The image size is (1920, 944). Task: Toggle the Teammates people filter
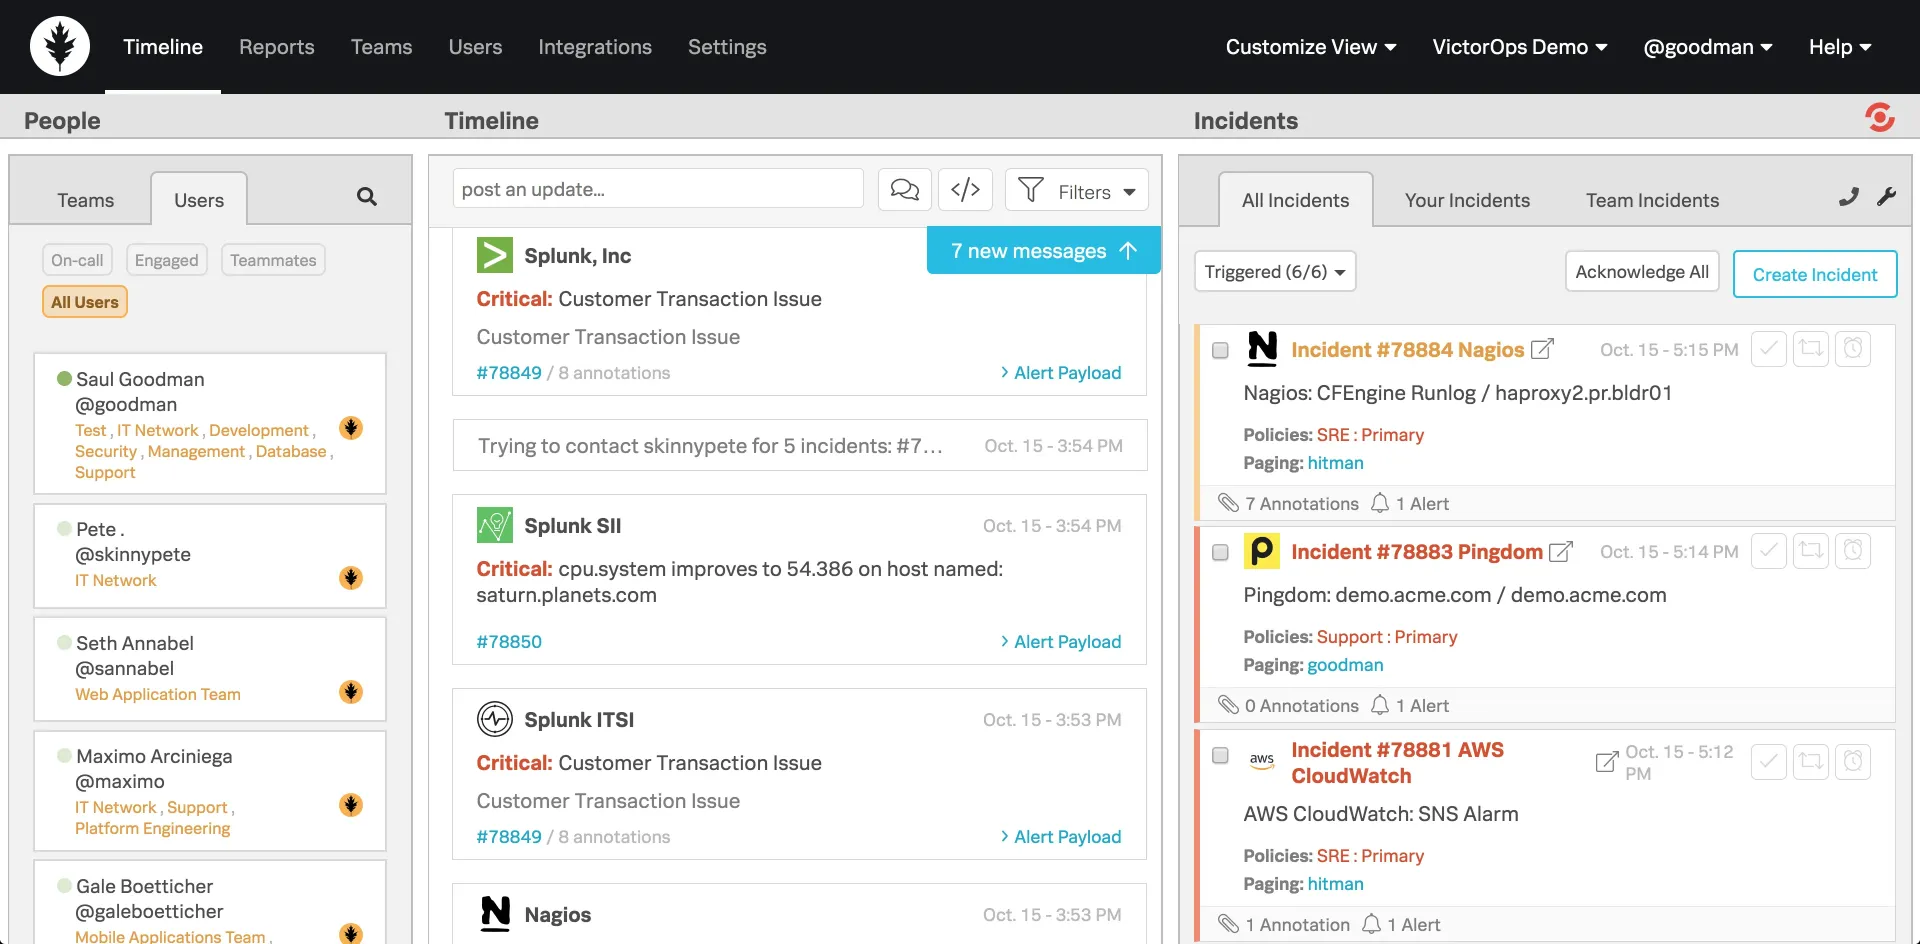pyautogui.click(x=273, y=260)
